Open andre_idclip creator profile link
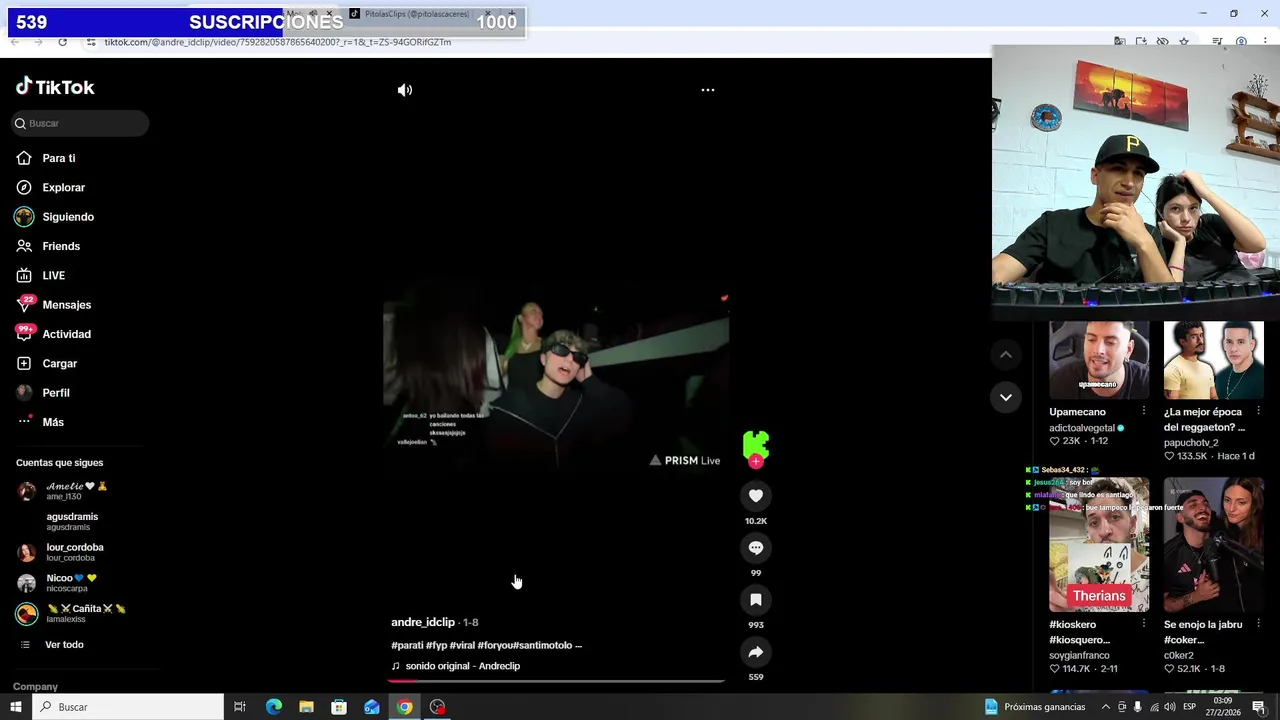 [423, 622]
